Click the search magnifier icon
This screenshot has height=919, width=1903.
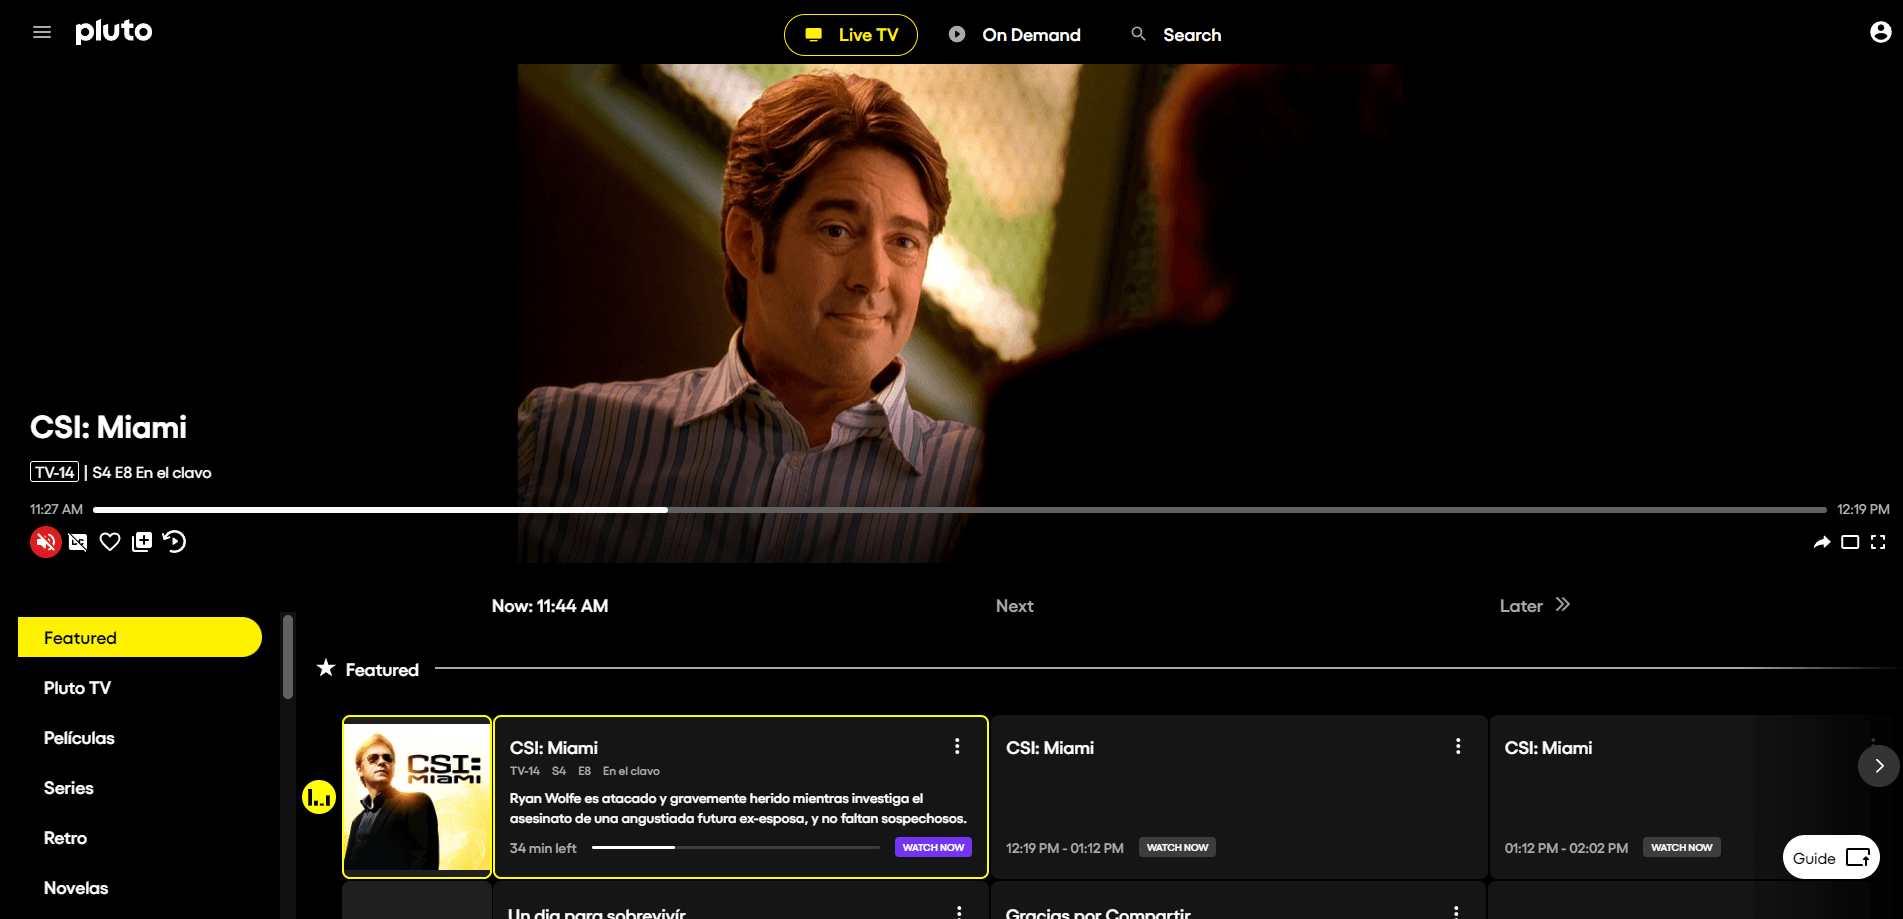pyautogui.click(x=1138, y=34)
